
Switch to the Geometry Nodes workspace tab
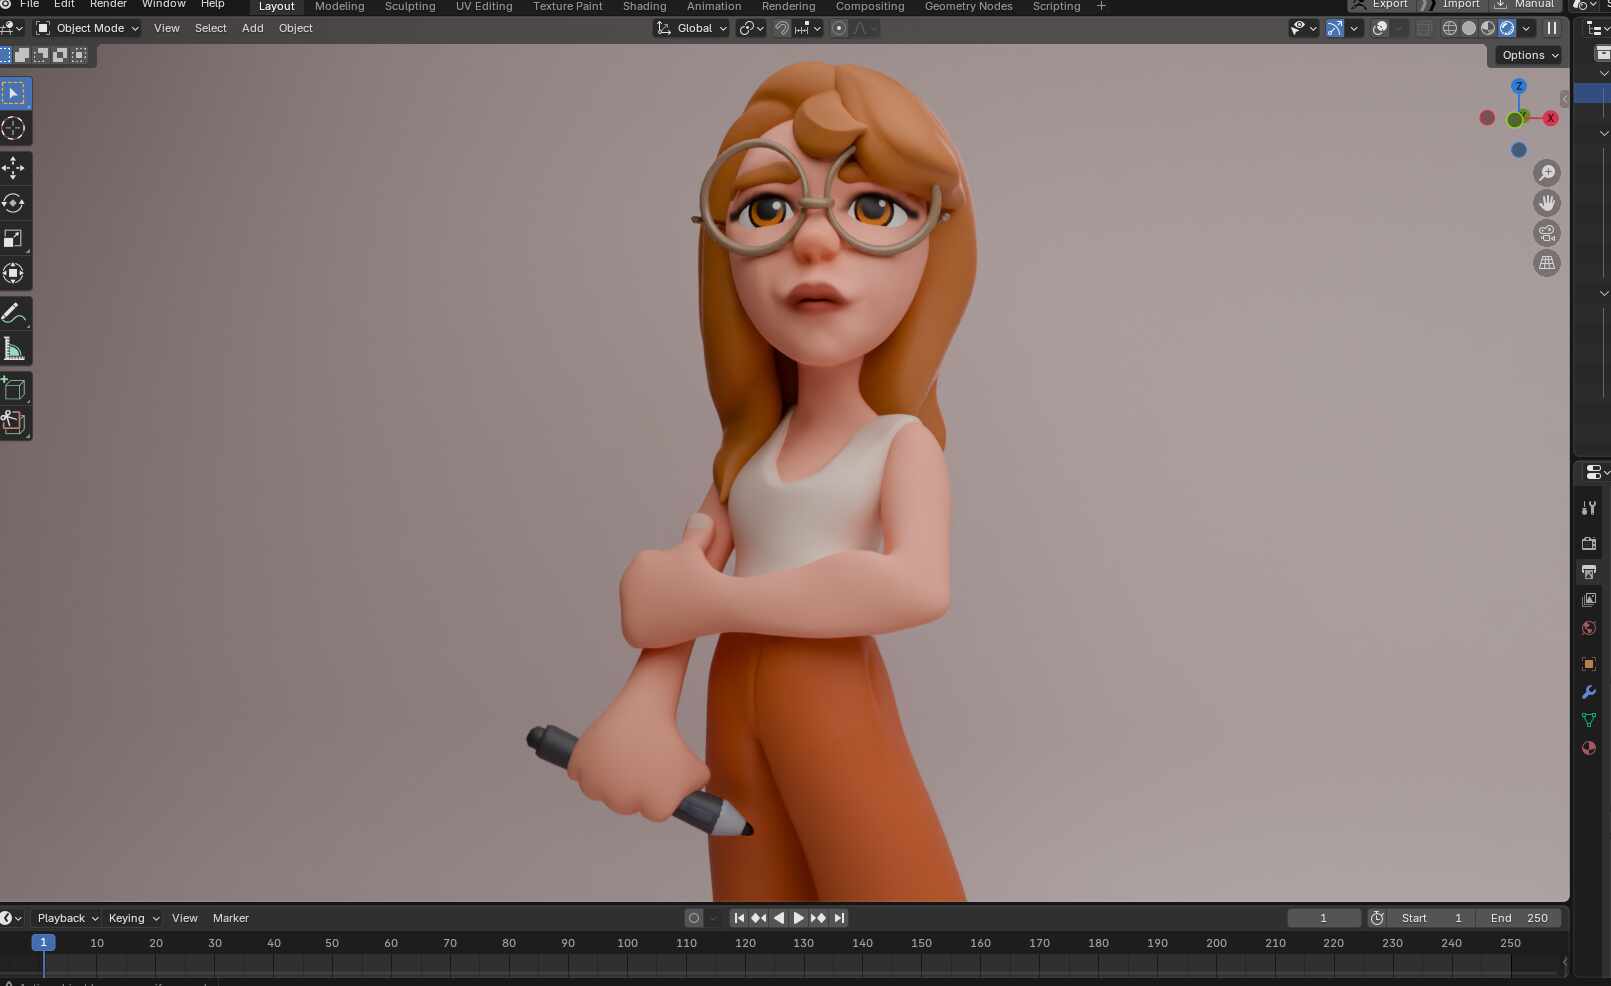[969, 6]
